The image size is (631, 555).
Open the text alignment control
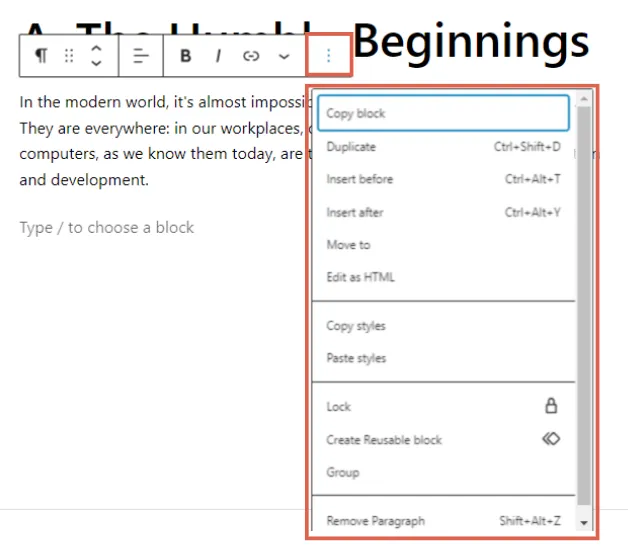pos(141,56)
